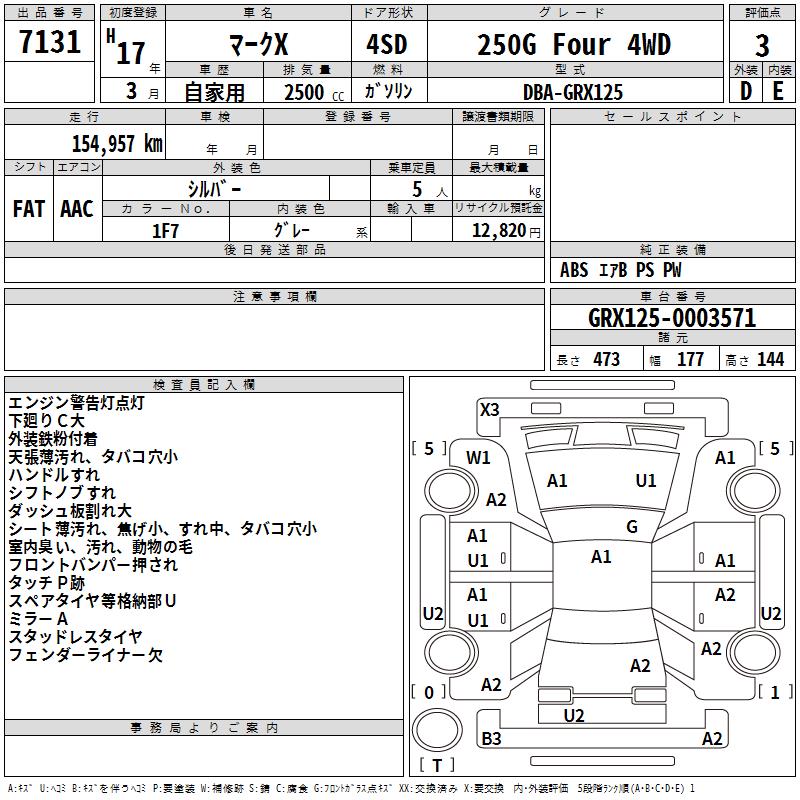
Task: Click interior grade E
Action: coord(778,91)
